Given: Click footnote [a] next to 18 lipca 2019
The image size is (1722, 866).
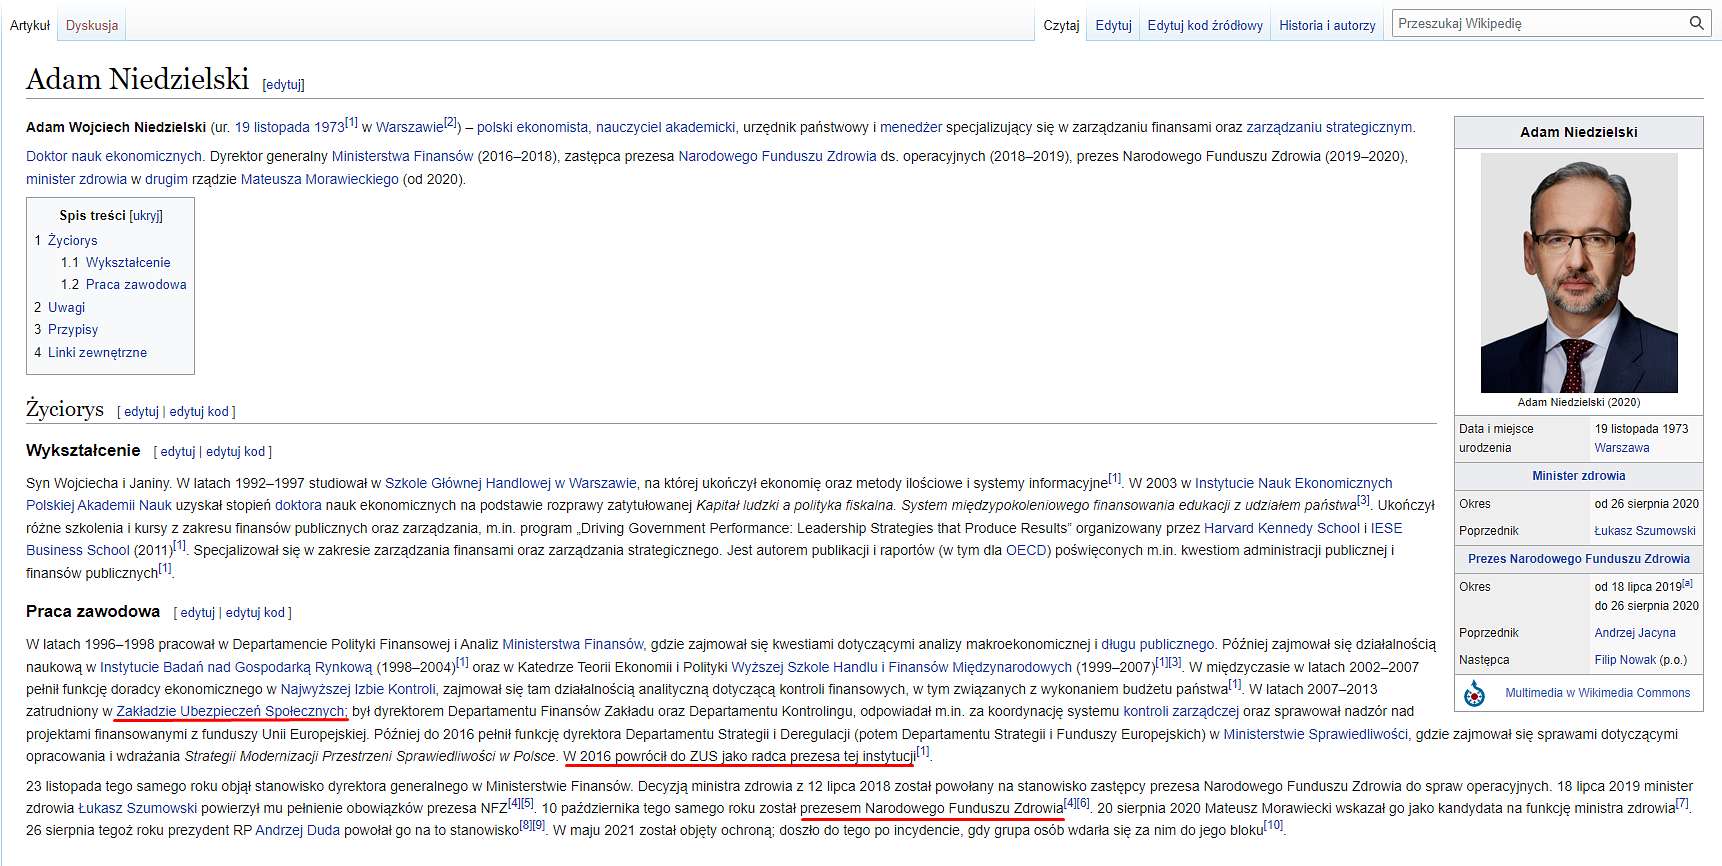Looking at the screenshot, I should click(1687, 583).
